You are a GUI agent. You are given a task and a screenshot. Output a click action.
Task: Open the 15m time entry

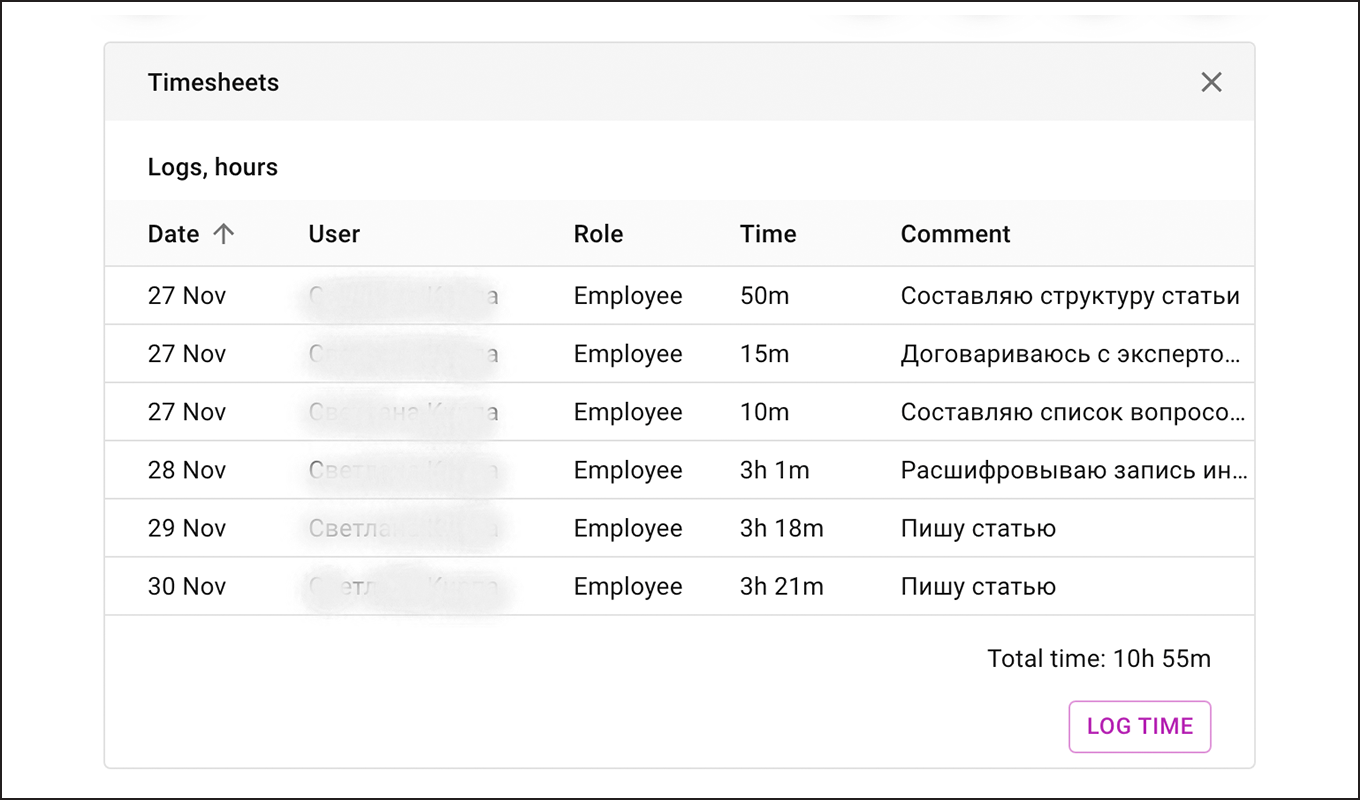click(x=765, y=354)
